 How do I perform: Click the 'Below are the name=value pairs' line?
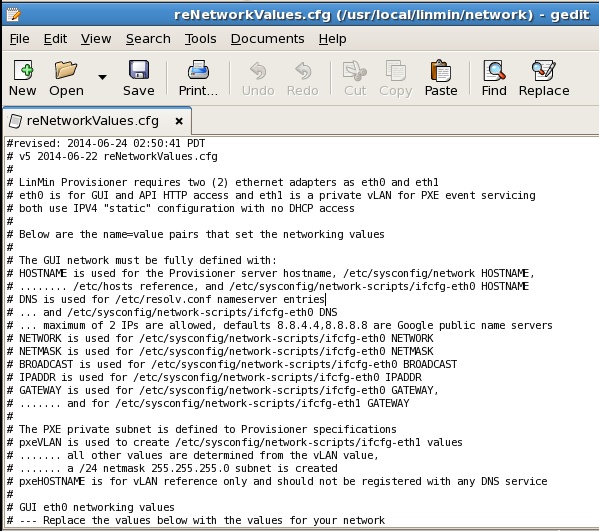pos(196,234)
